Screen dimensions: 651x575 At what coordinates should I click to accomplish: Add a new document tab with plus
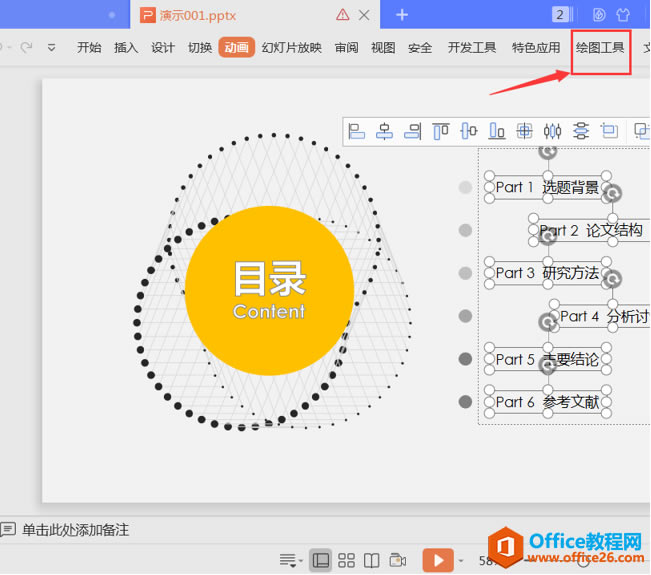point(402,15)
